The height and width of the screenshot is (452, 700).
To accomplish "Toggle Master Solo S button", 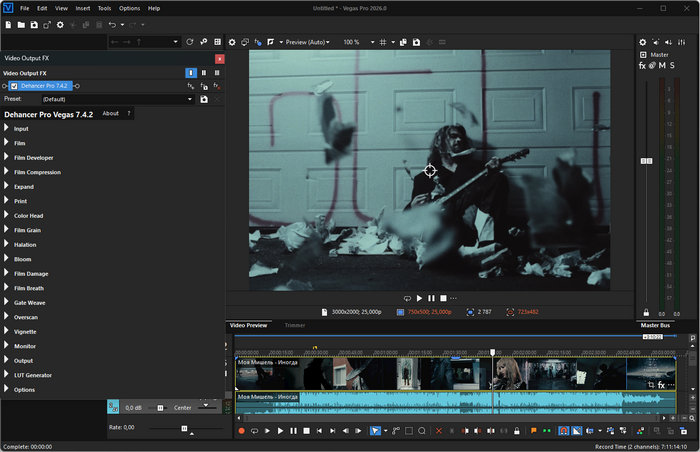I will tap(672, 66).
